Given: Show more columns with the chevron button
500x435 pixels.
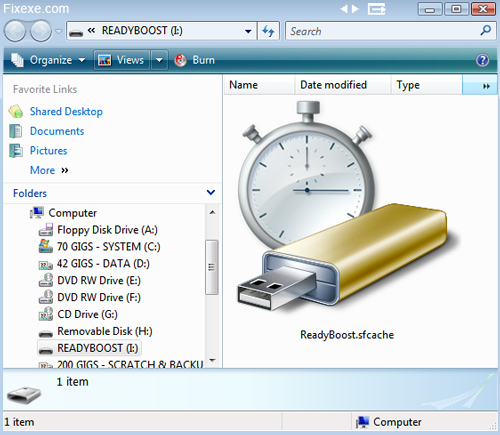Looking at the screenshot, I should pyautogui.click(x=480, y=85).
